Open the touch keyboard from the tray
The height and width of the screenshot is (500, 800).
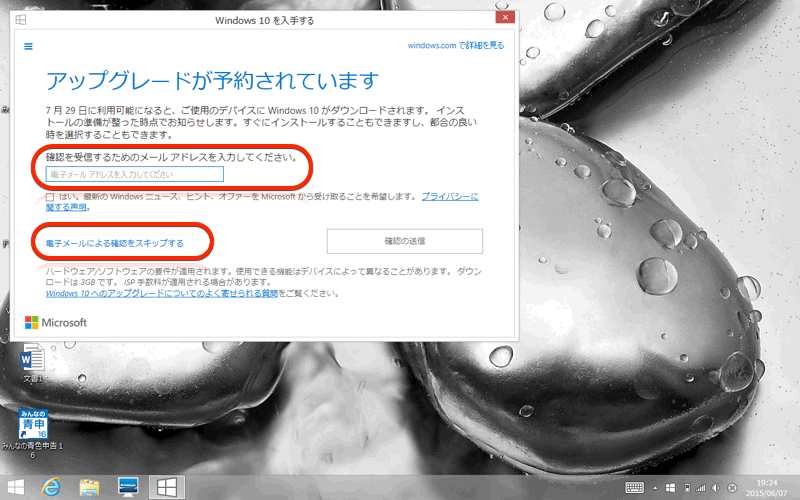[x=634, y=487]
